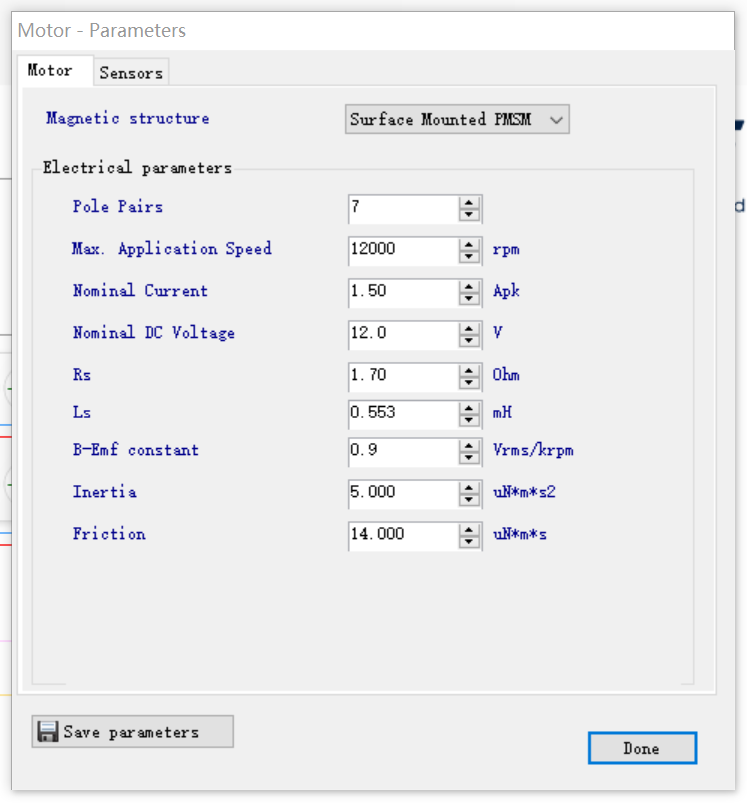Click the Ls value field
The height and width of the screenshot is (805, 747).
click(402, 413)
